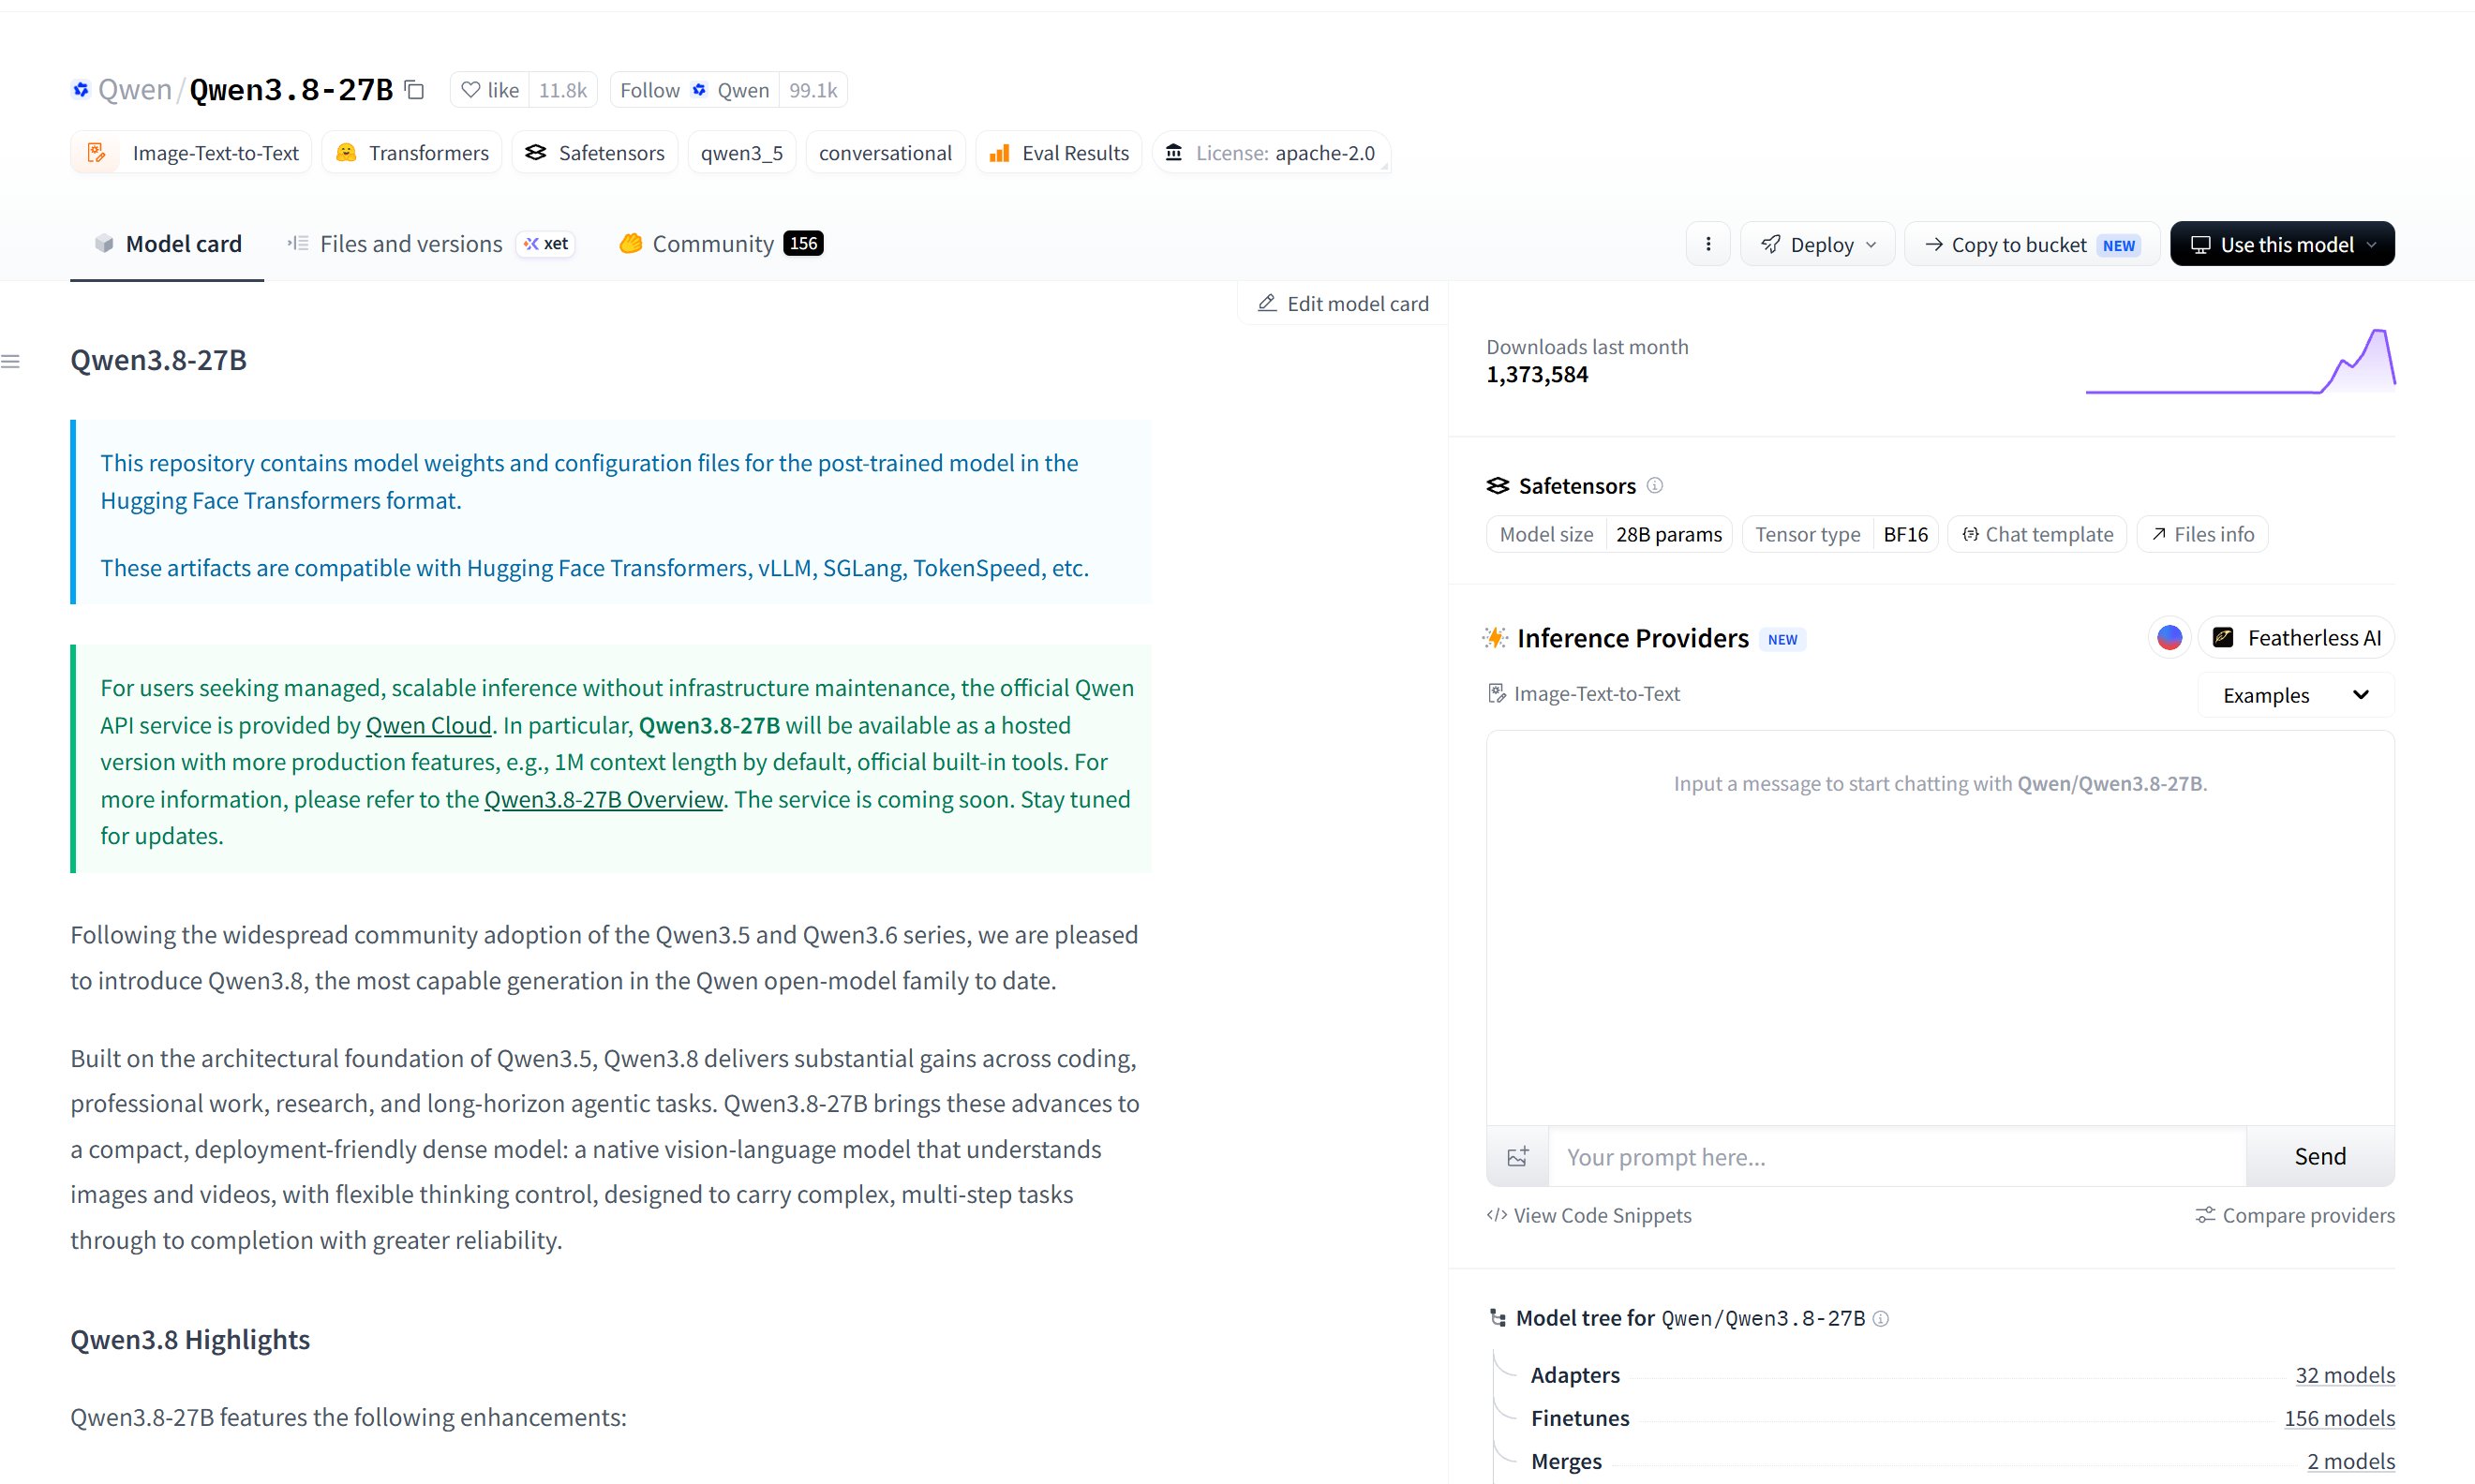The height and width of the screenshot is (1484, 2475).
Task: Open the Community tab
Action: coord(721,244)
